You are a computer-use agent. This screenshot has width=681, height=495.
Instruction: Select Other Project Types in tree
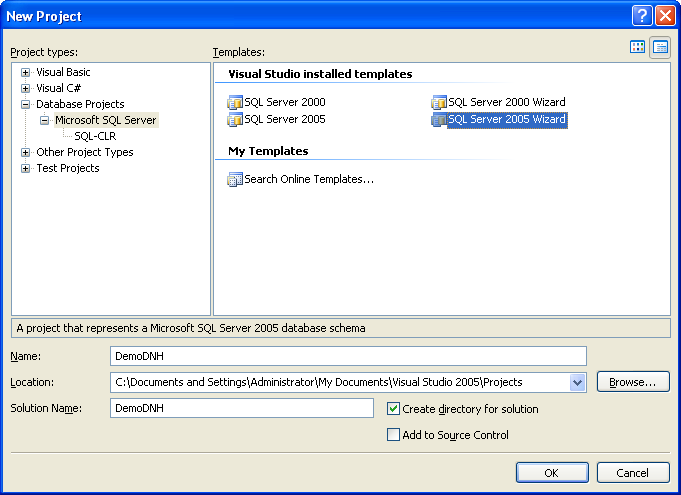[85, 152]
